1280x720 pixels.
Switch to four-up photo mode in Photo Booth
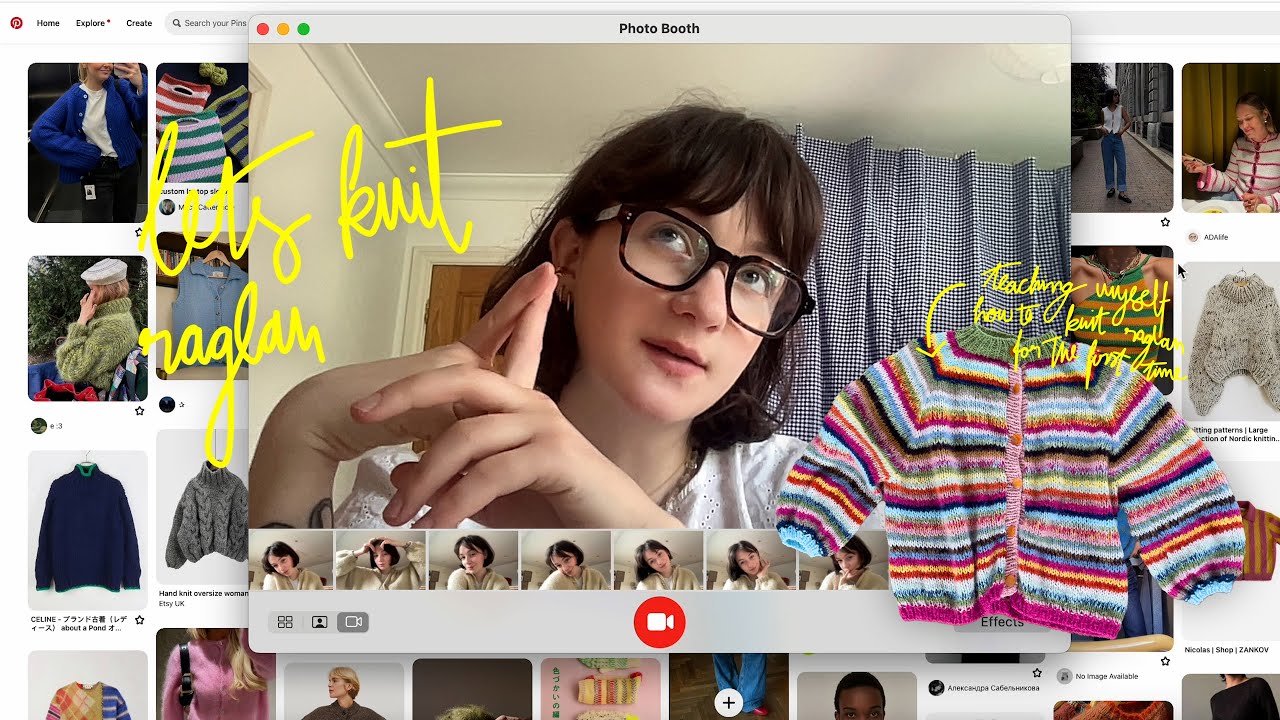[x=285, y=622]
